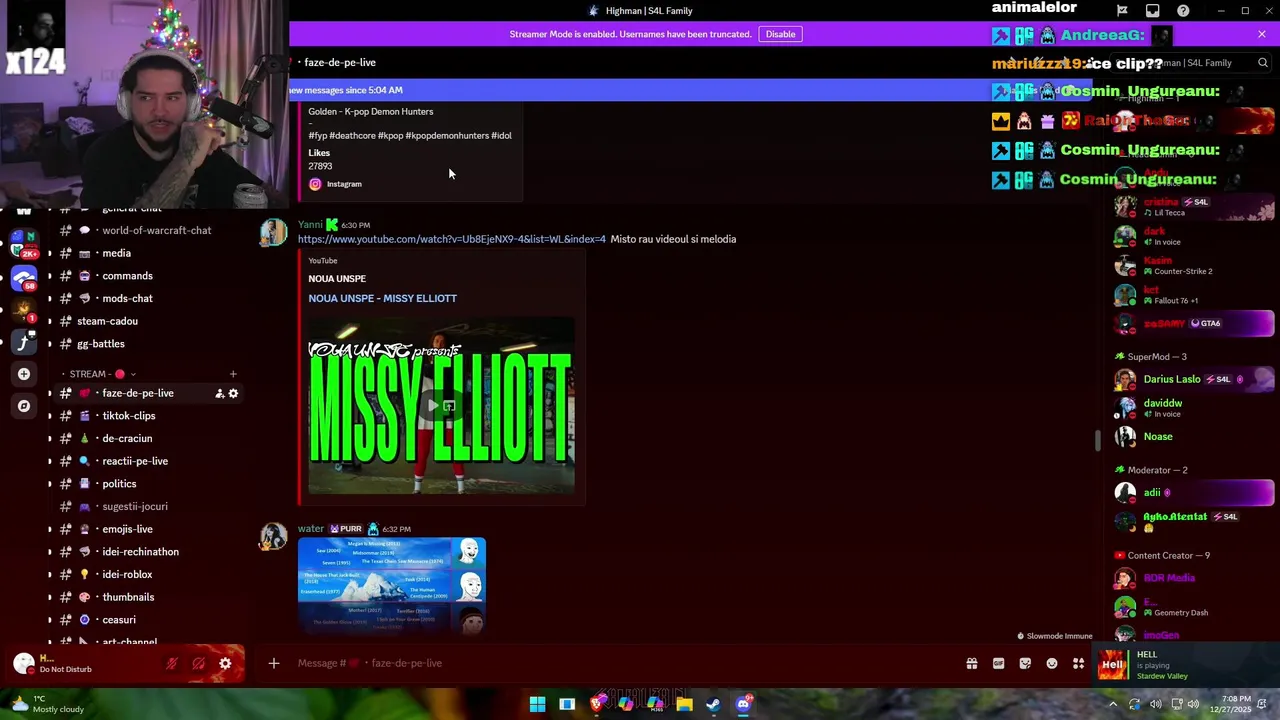The image size is (1280, 720).
Task: Expand the de-craciun channel threads
Action: pos(50,439)
